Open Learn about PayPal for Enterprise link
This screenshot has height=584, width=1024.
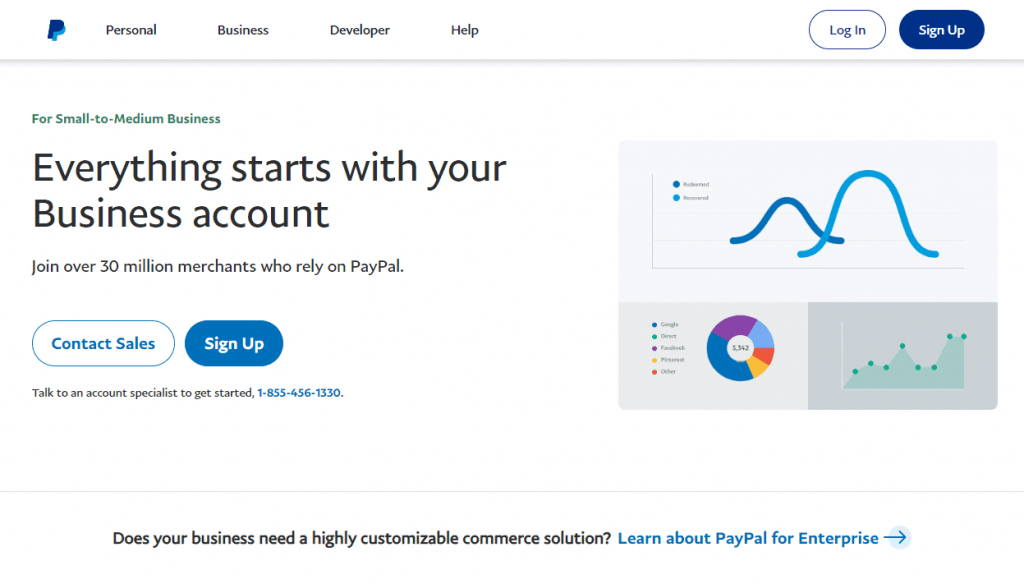(748, 538)
